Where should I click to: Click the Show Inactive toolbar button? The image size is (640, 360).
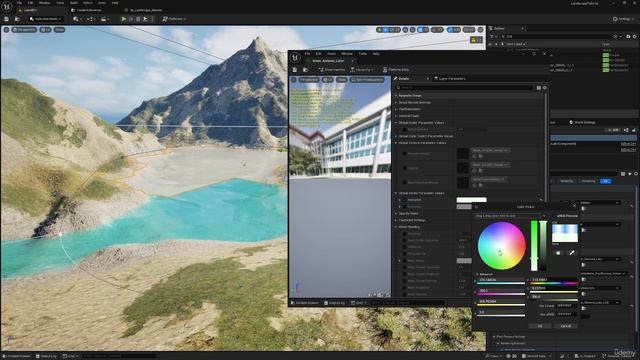[x=331, y=70]
